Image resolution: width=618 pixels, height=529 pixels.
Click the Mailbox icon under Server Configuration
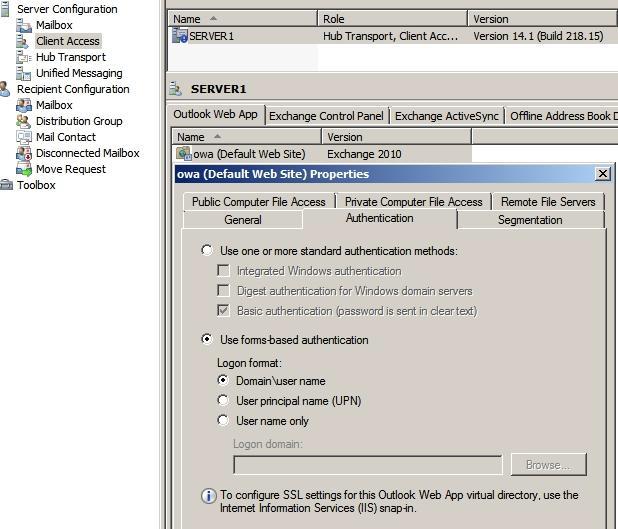(x=24, y=25)
